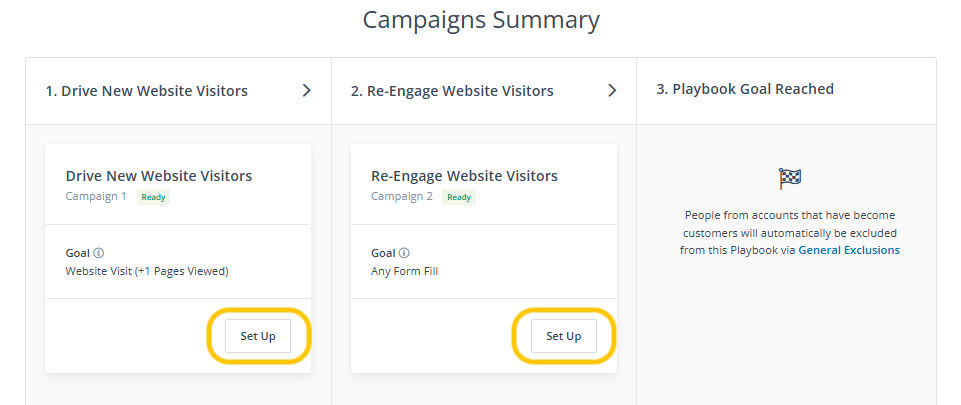
Task: Click Set Up for Drive New Website Visitors
Action: point(258,336)
